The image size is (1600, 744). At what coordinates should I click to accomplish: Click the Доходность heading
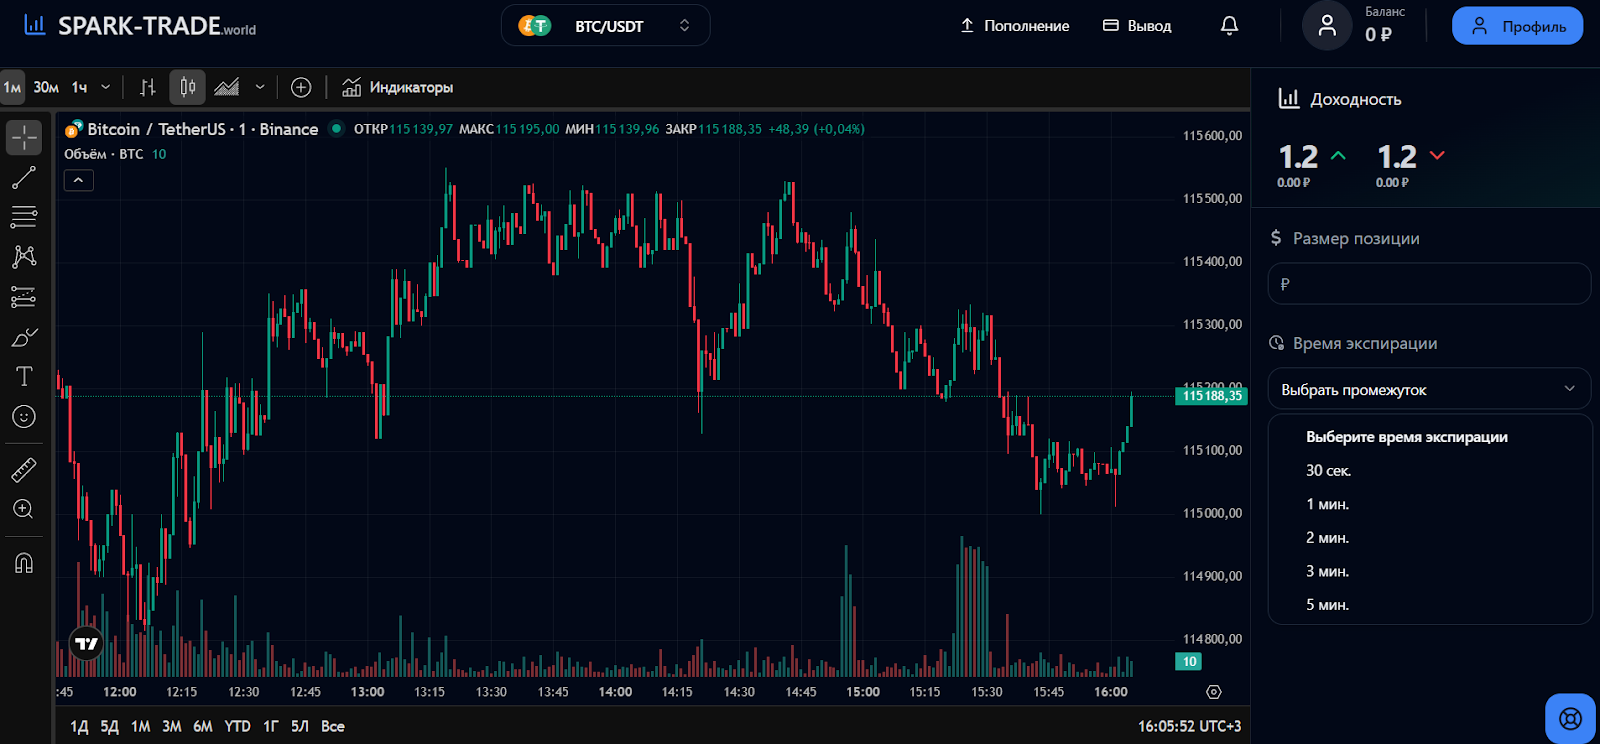coord(1355,99)
